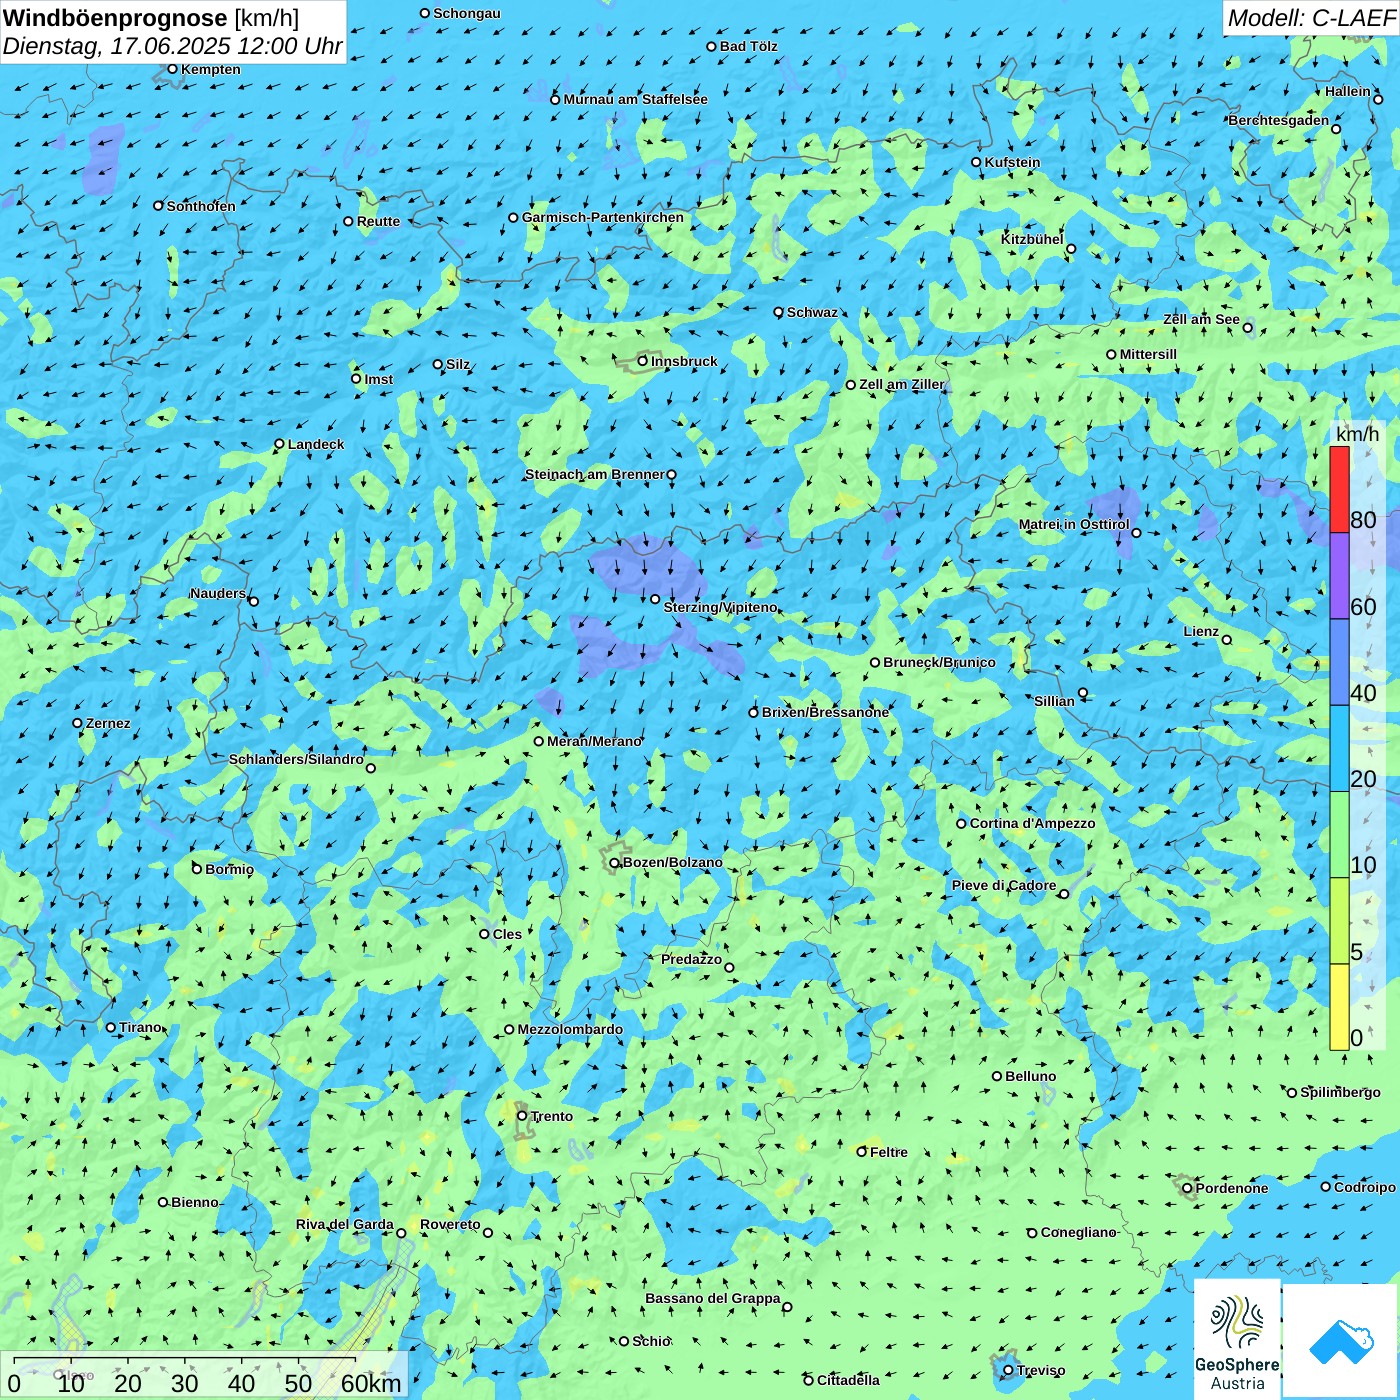Click the Kufstein location marker
Screen dimensions: 1400x1400
[x=977, y=162]
